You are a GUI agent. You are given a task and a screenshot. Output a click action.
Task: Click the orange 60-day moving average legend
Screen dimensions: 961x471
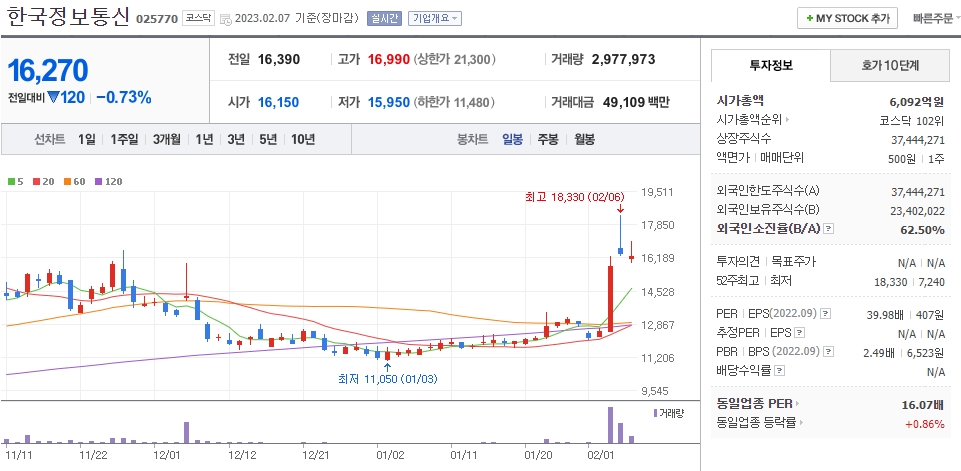pyautogui.click(x=75, y=182)
